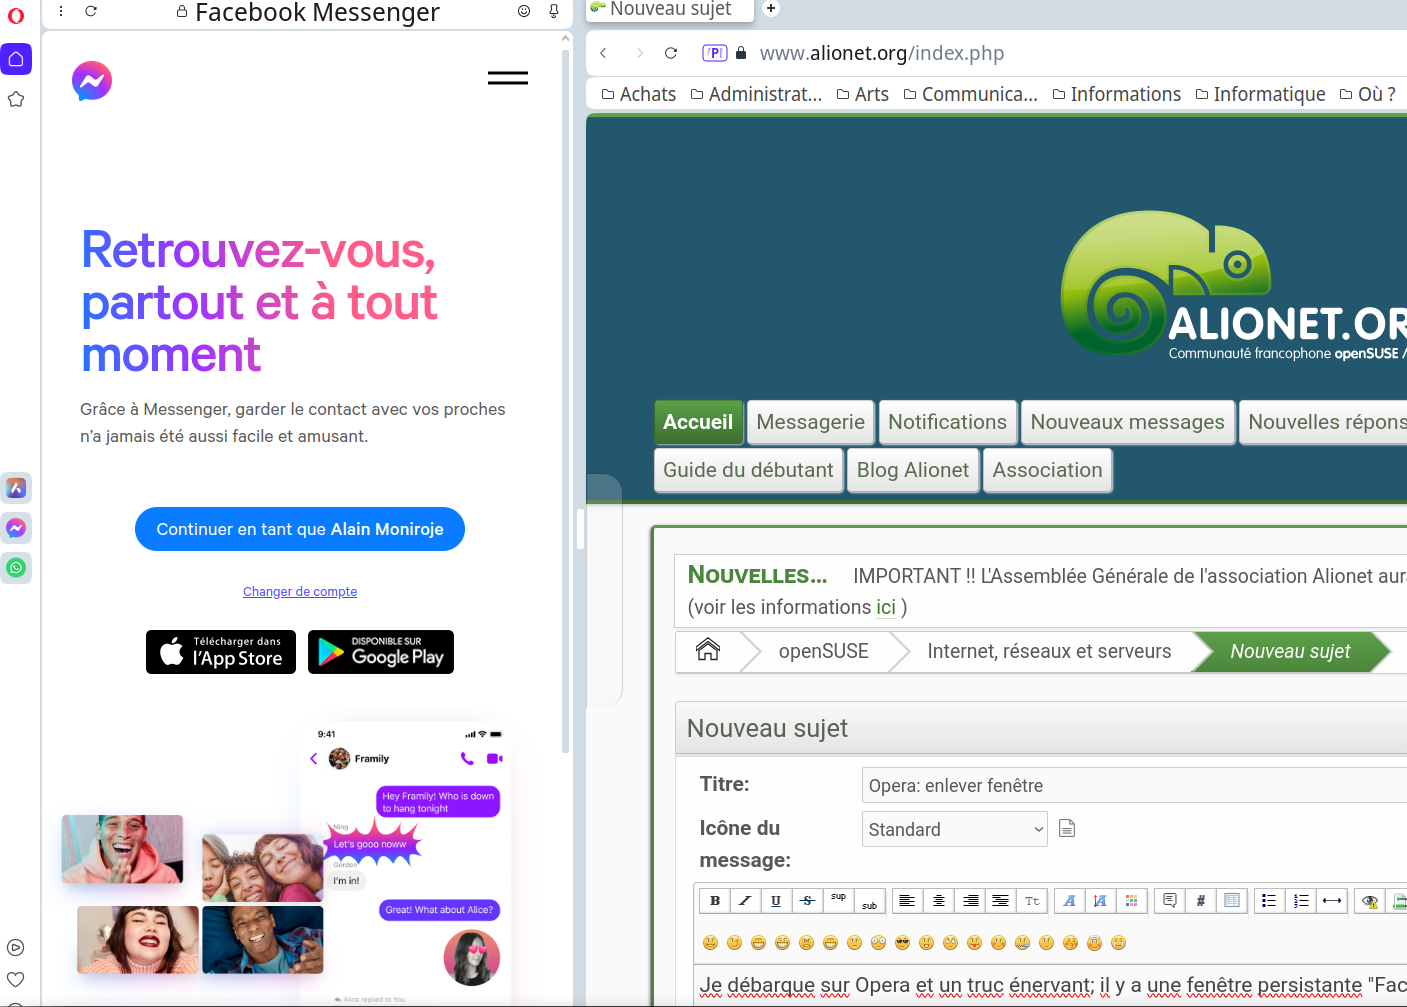The image size is (1407, 1007).
Task: Open the emoji icon in the Messenger panel header
Action: [524, 11]
